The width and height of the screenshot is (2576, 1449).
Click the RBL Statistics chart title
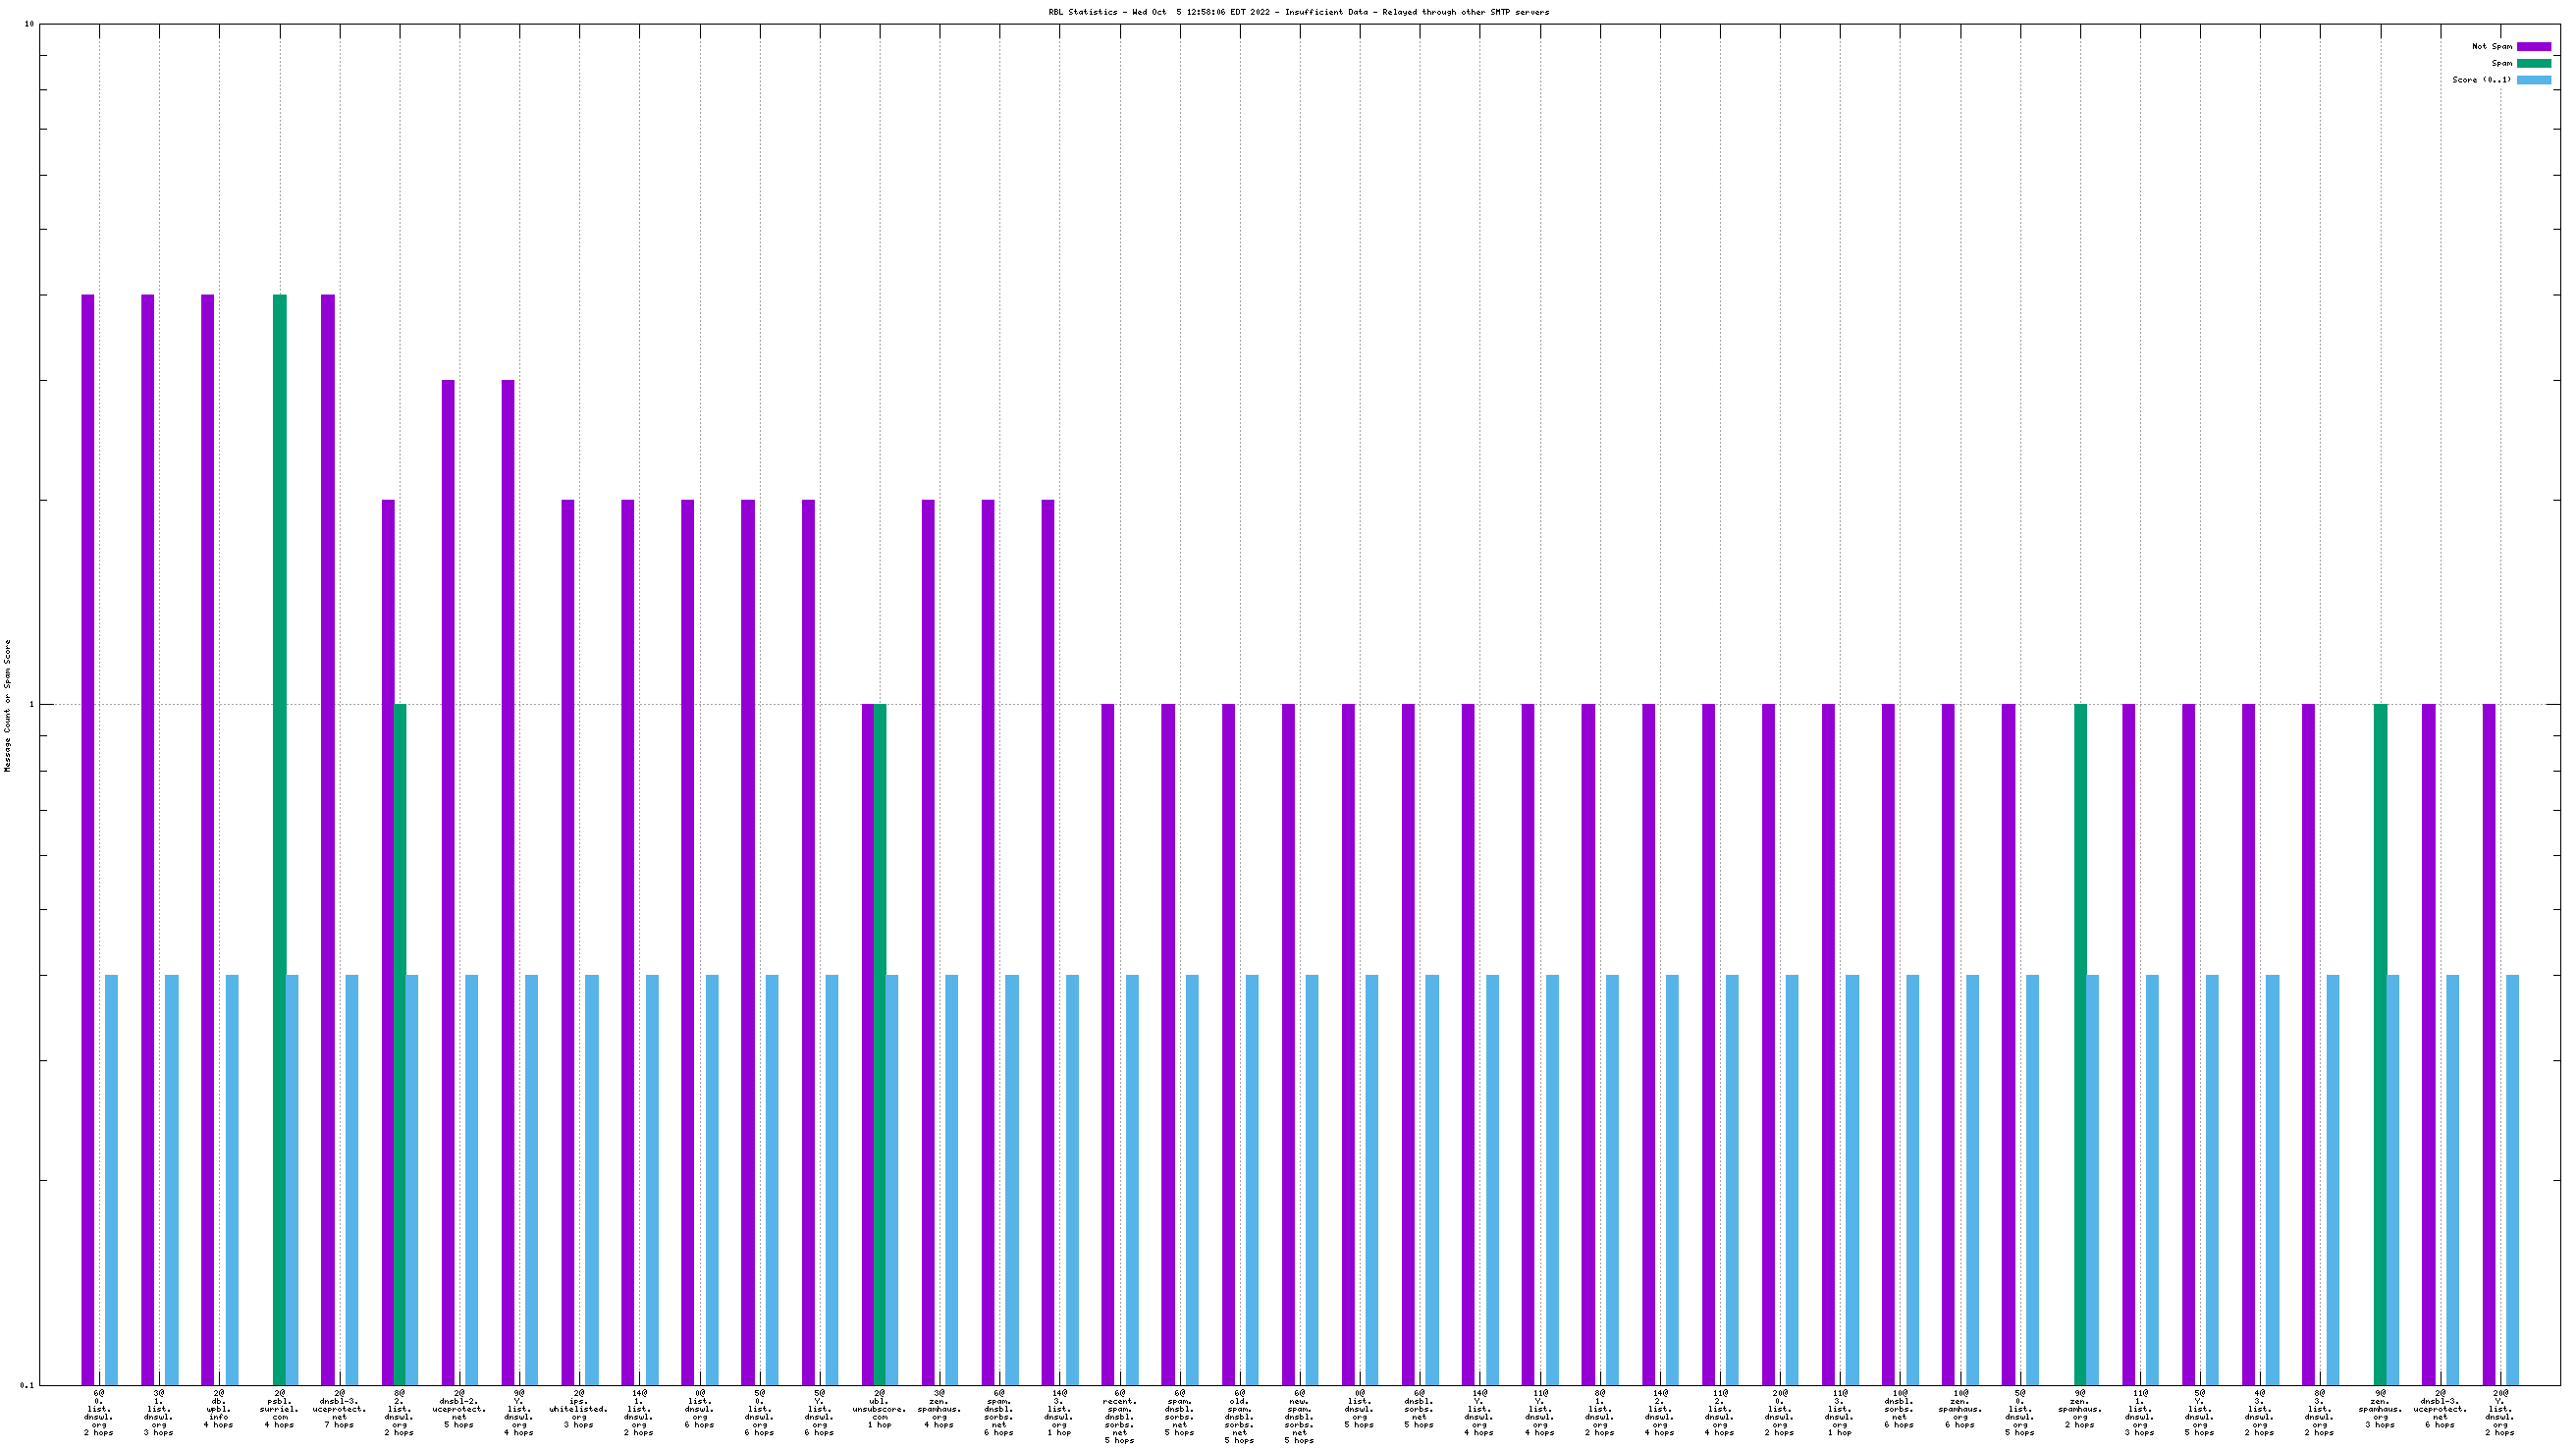(x=1298, y=12)
